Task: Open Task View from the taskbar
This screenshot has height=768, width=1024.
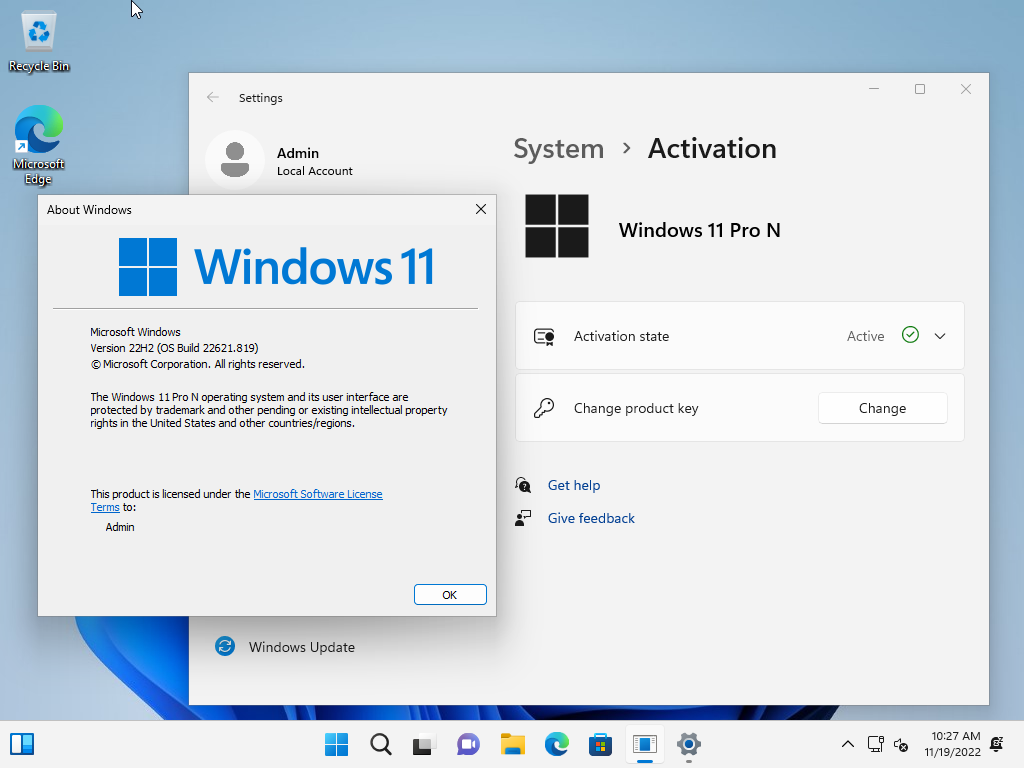Action: click(x=424, y=744)
